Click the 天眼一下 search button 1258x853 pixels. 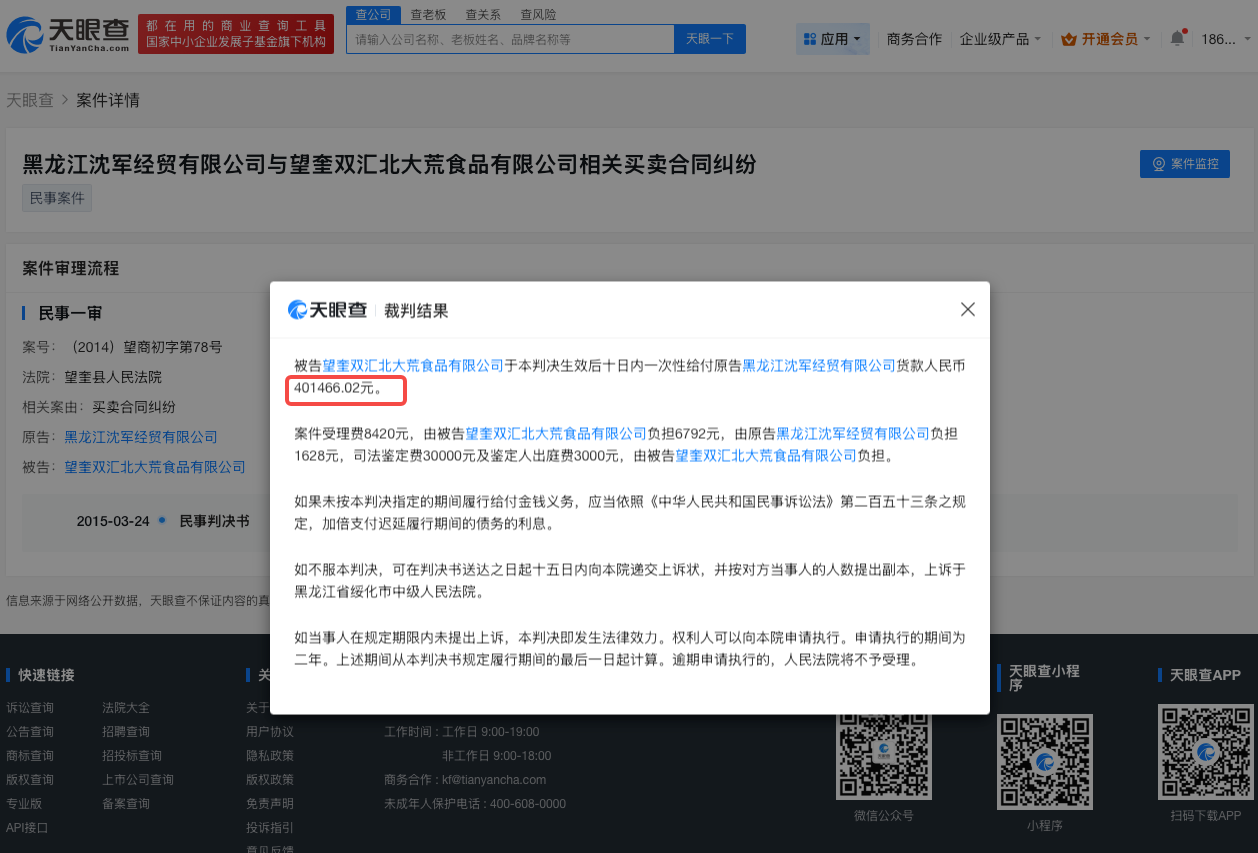point(709,39)
